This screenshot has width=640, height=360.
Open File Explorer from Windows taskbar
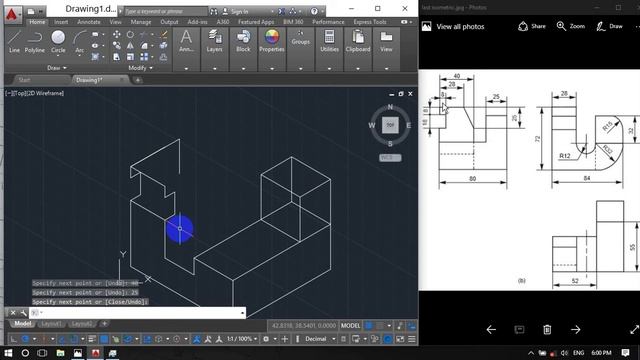coord(60,353)
